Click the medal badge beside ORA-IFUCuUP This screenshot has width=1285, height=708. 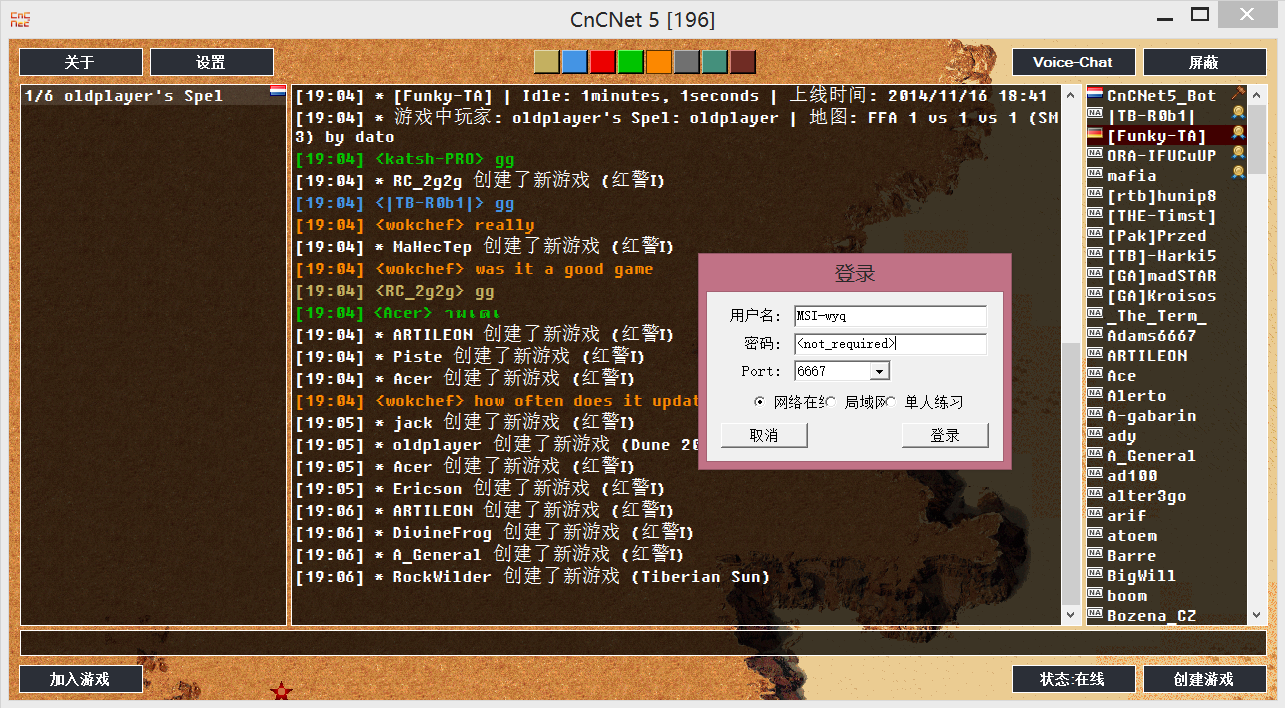1238,153
